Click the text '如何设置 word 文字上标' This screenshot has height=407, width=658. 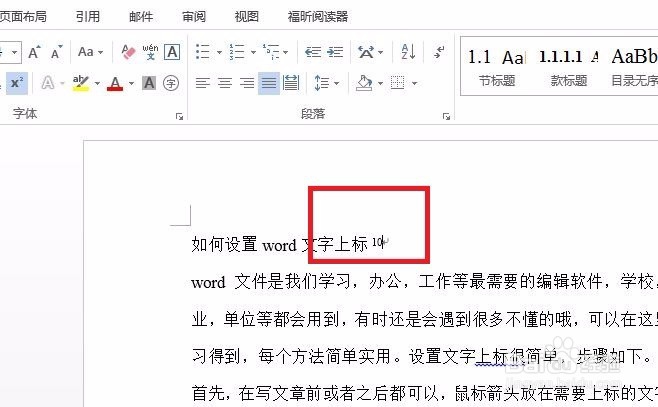(280, 244)
